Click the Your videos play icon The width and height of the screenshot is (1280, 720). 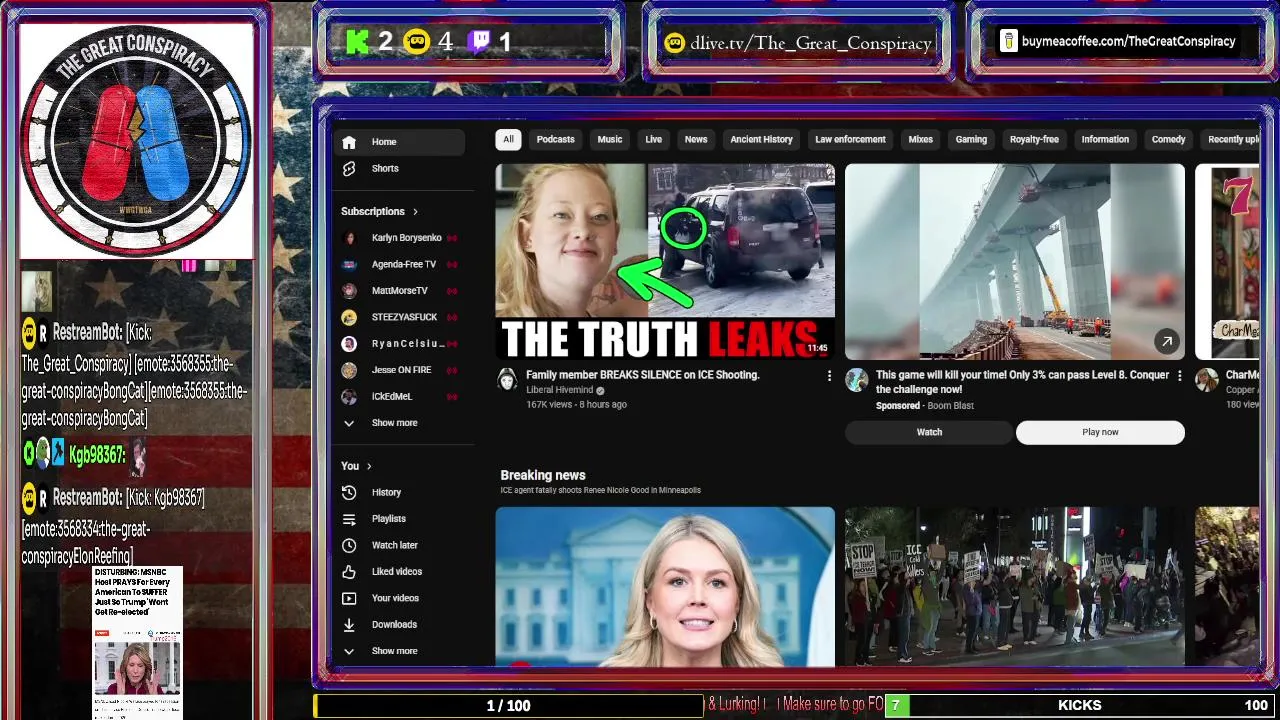coord(349,599)
